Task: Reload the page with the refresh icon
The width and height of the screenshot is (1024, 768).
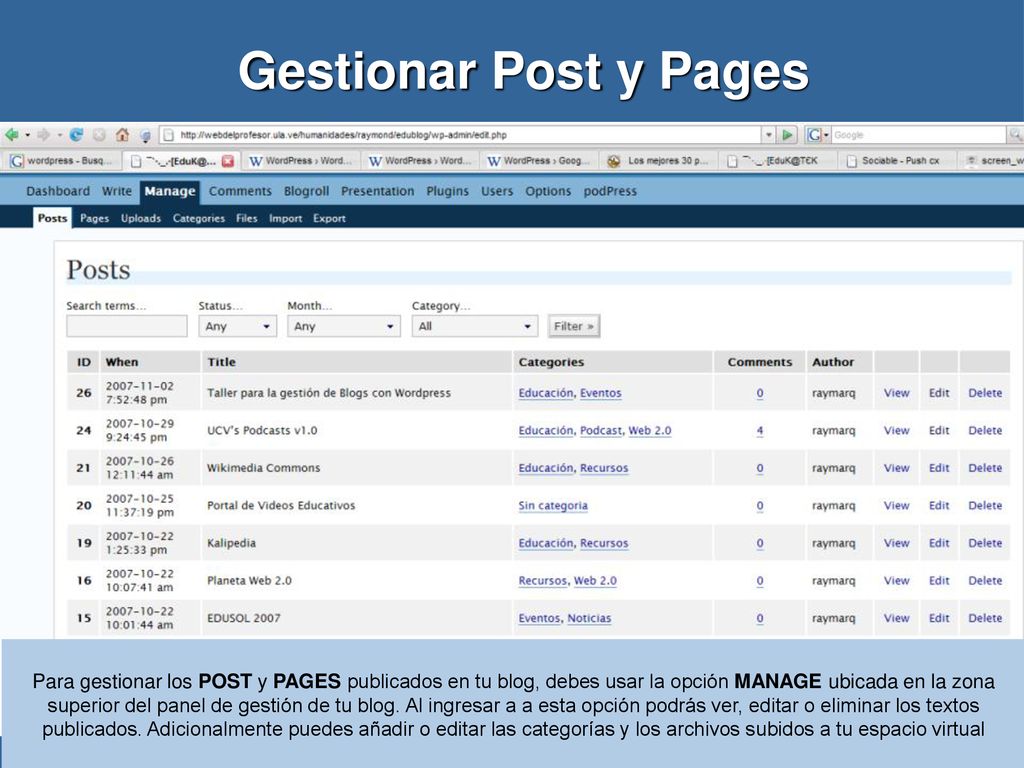Action: point(76,135)
